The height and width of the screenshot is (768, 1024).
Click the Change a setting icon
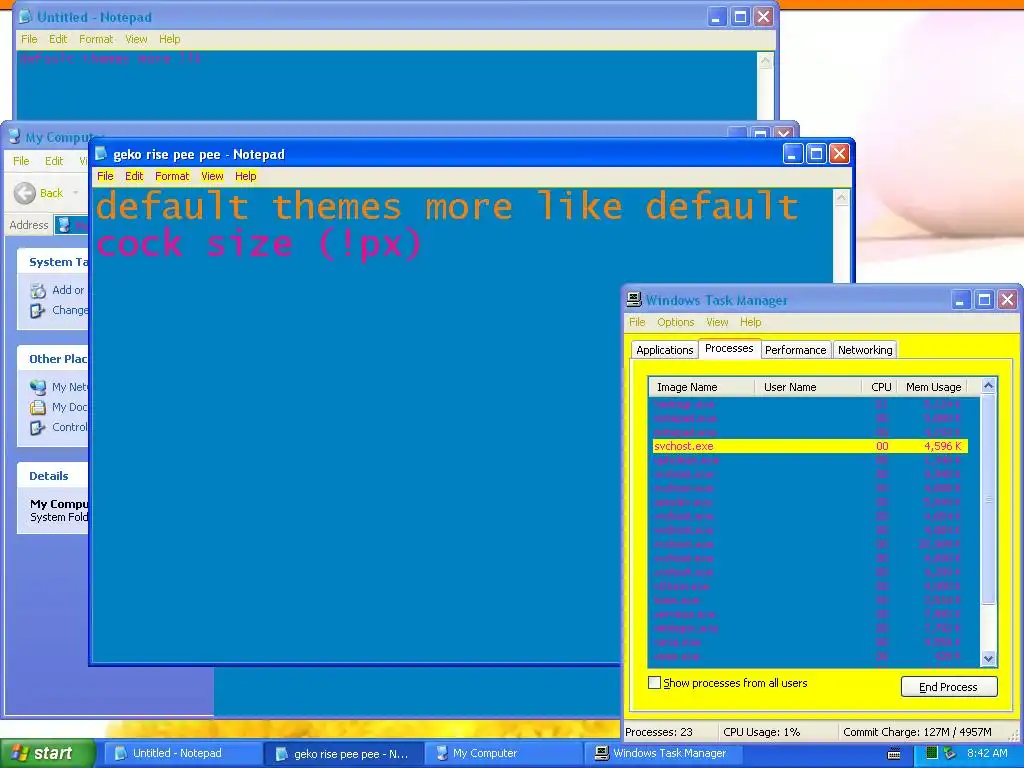(x=38, y=310)
